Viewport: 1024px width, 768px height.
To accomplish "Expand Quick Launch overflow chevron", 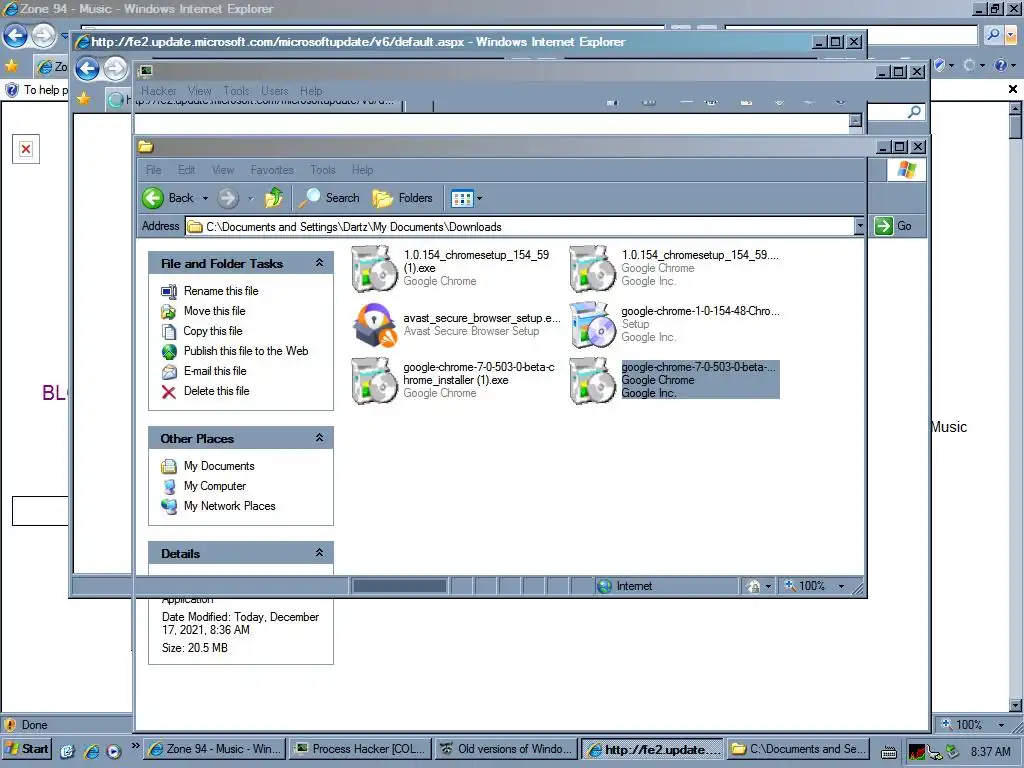I will pyautogui.click(x=135, y=746).
